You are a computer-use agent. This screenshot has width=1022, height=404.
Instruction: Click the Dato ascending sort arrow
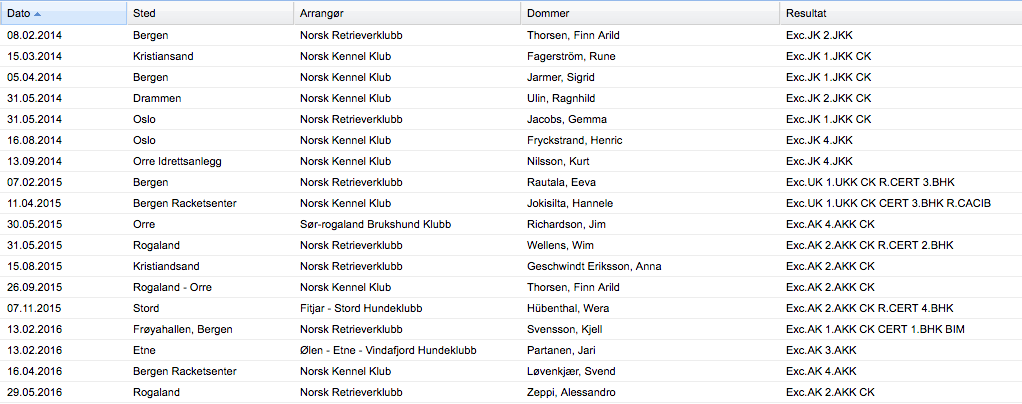click(38, 14)
